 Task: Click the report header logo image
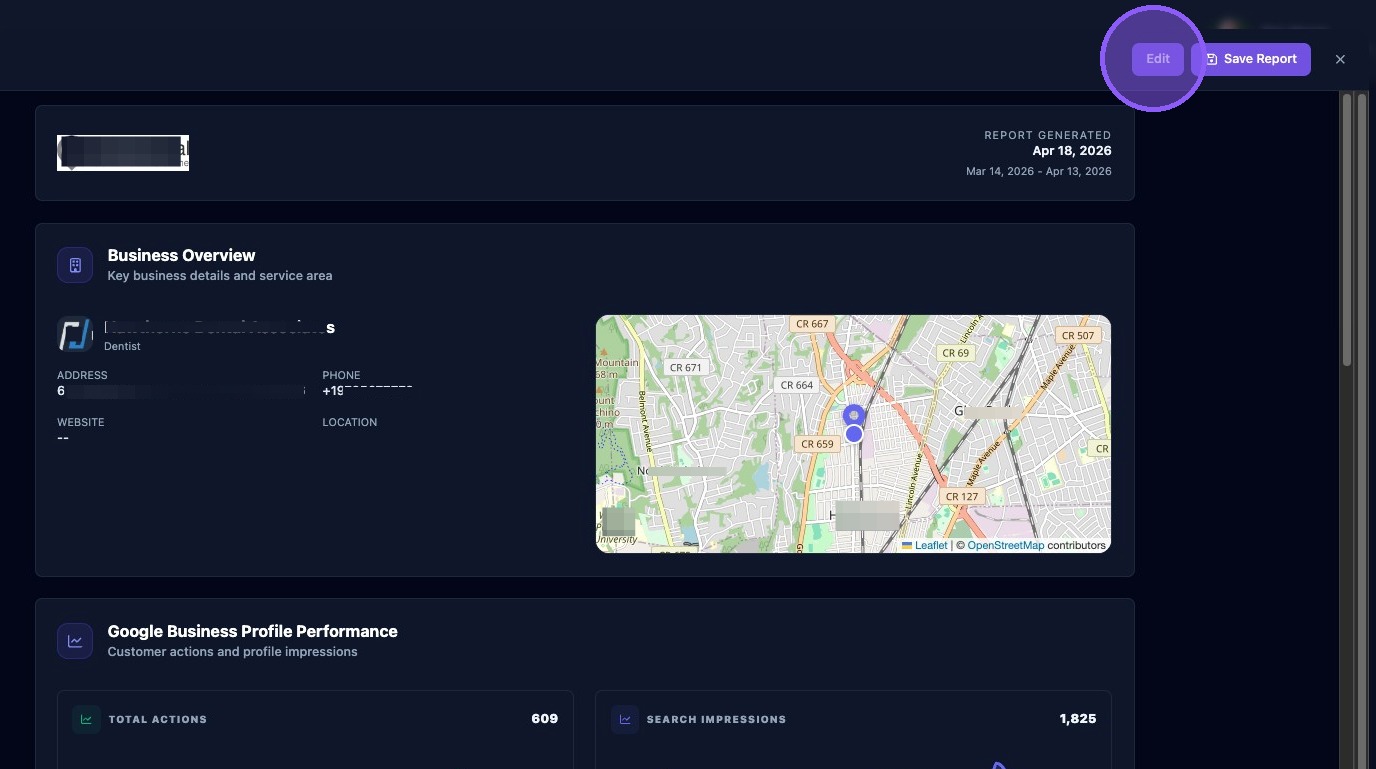tap(123, 153)
